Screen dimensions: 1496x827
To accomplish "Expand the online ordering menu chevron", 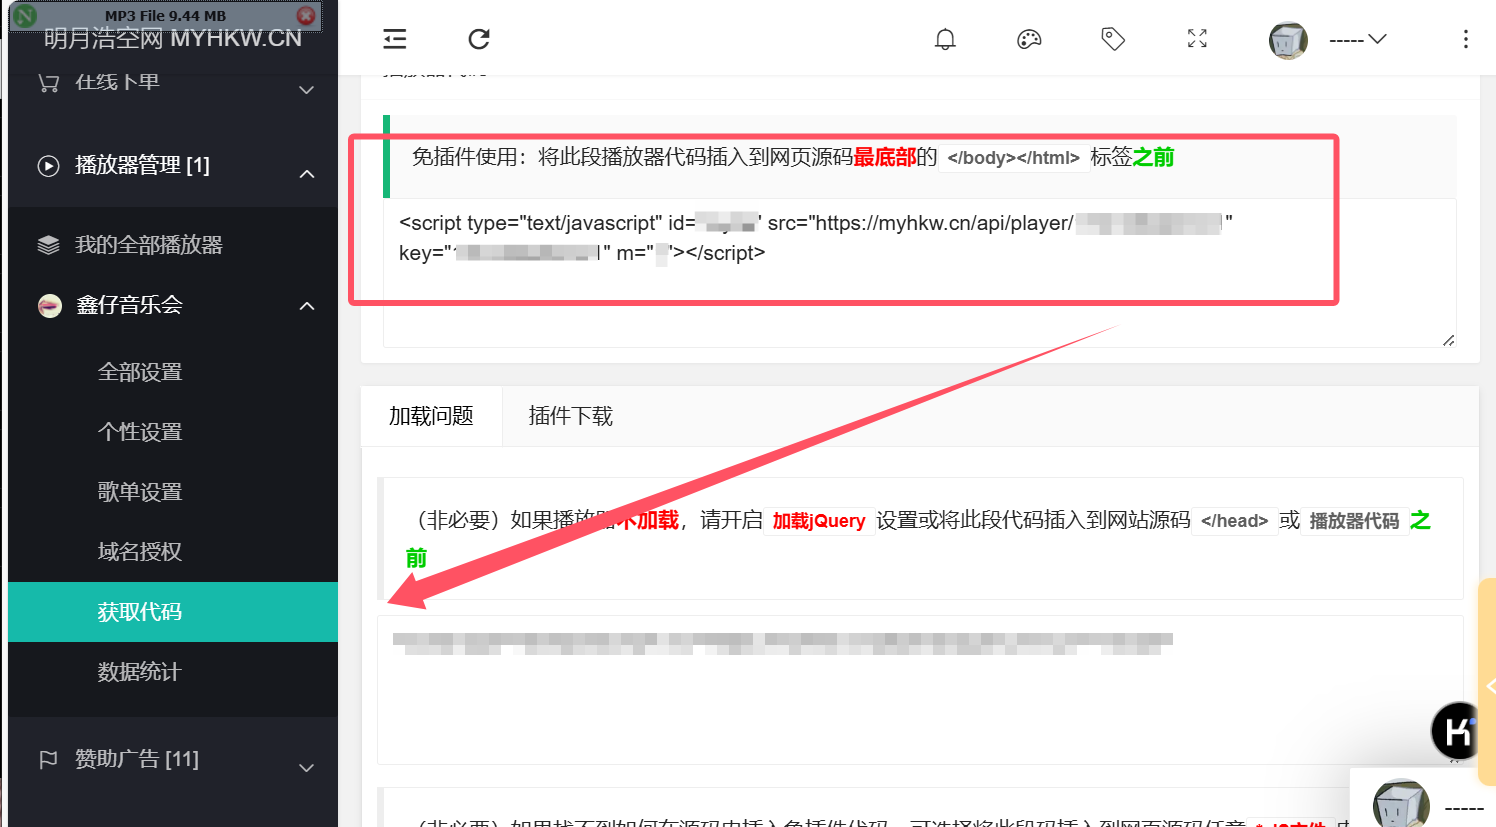I will pos(307,89).
